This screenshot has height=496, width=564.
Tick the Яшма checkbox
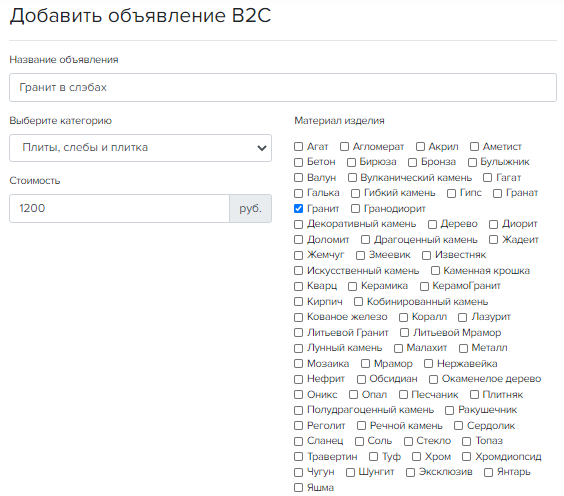coord(298,488)
